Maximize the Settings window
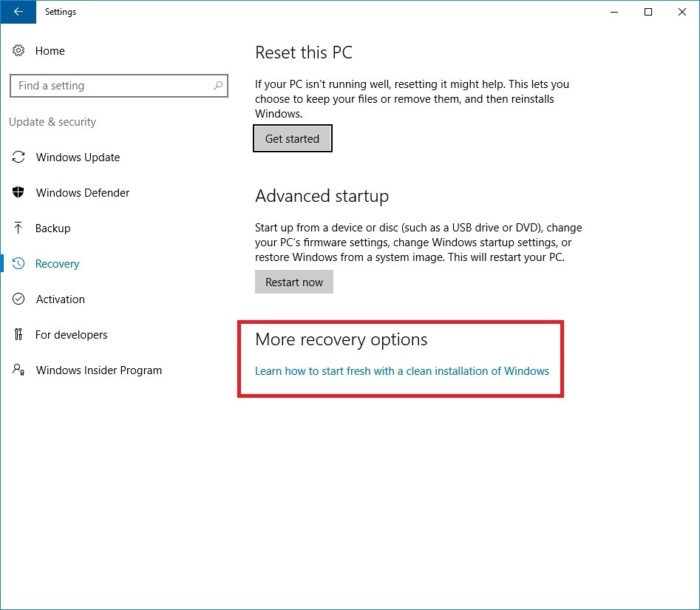The image size is (700, 610). click(648, 12)
